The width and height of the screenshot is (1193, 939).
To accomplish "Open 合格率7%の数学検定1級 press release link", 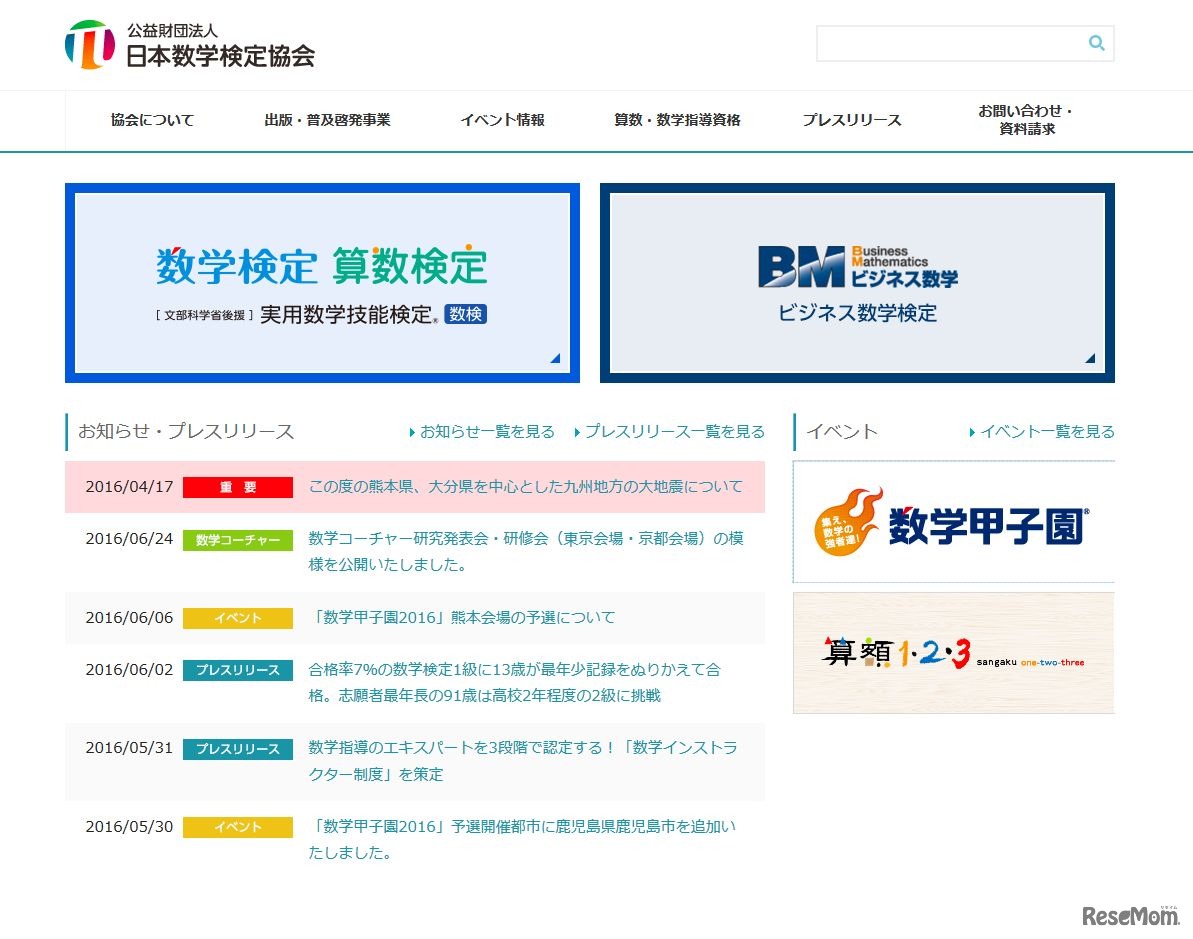I will point(514,683).
